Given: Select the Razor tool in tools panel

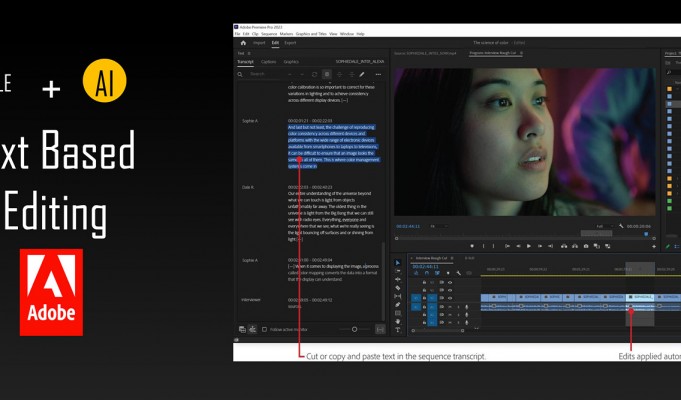Looking at the screenshot, I should [x=398, y=288].
